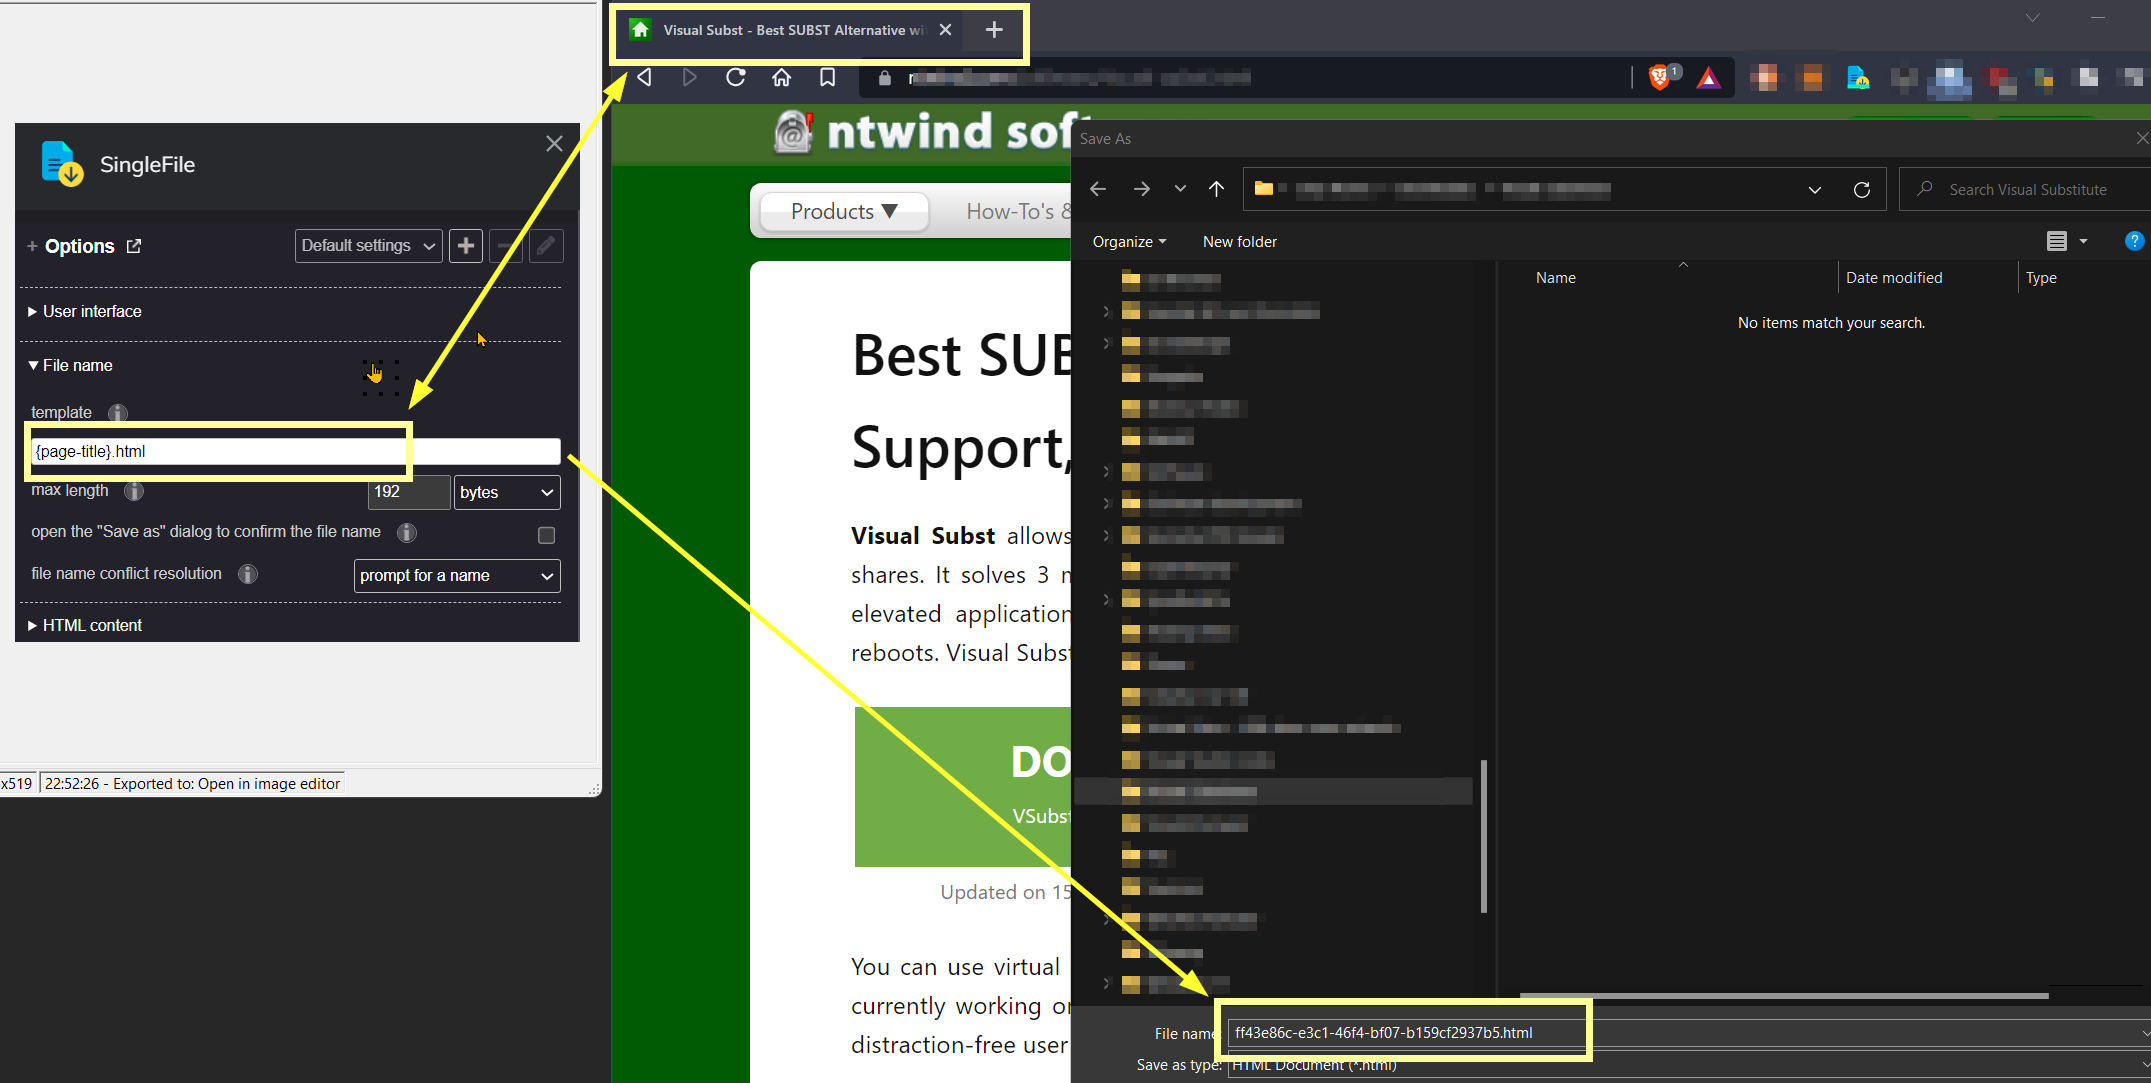Click the info icon next to template
Viewport: 2151px width, 1083px height.
117,412
